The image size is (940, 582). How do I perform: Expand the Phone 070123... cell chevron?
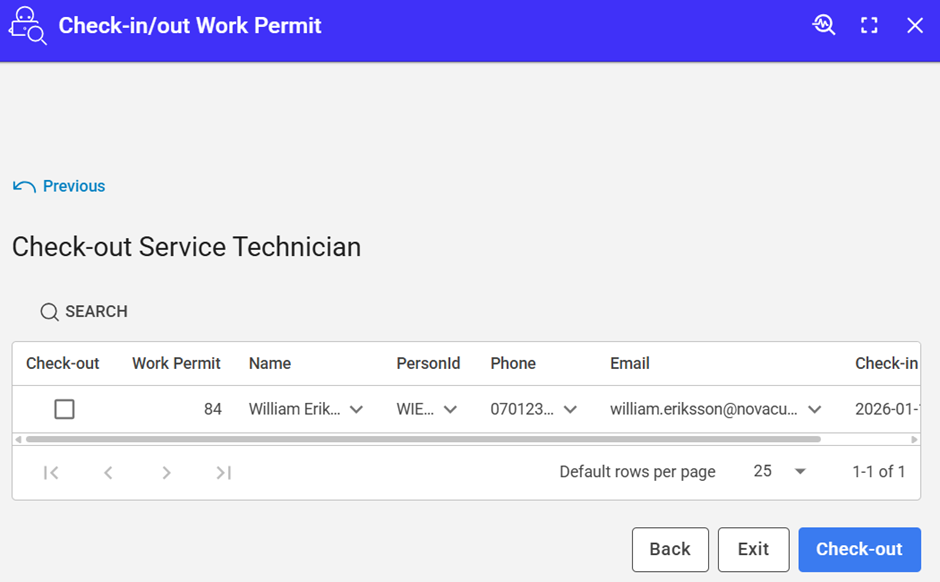click(x=570, y=409)
